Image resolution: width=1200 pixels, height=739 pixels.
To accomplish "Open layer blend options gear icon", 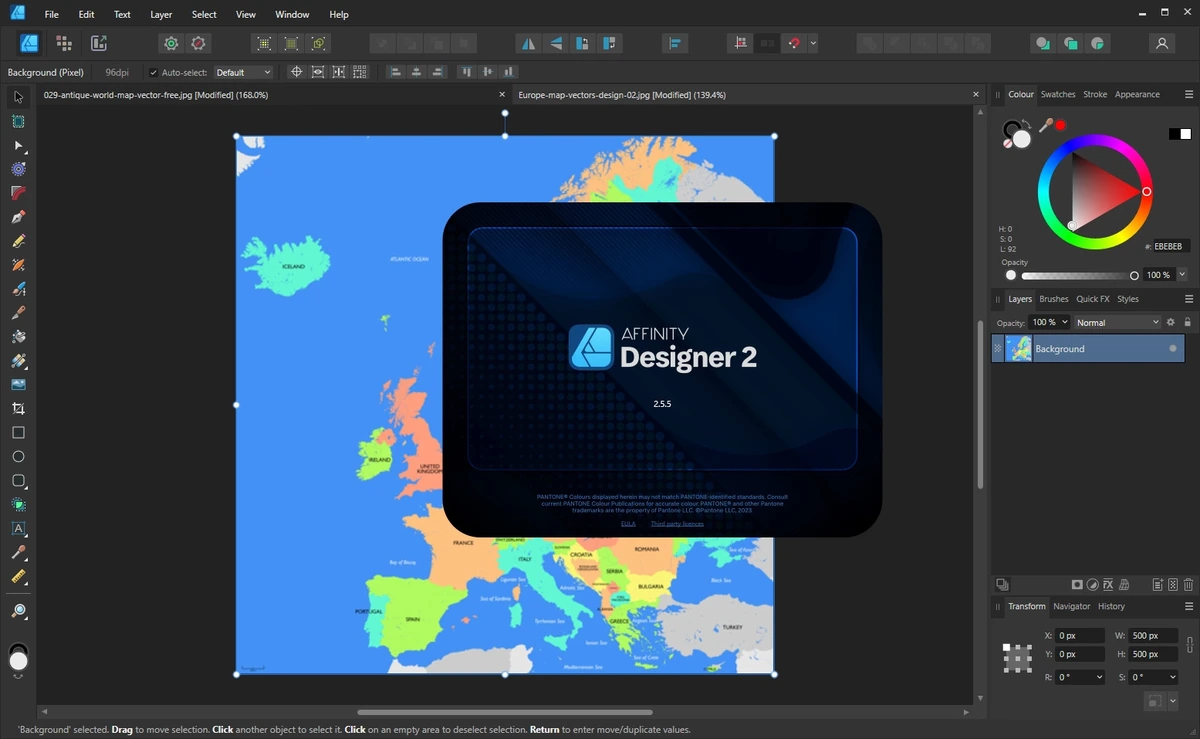I will click(x=1171, y=322).
